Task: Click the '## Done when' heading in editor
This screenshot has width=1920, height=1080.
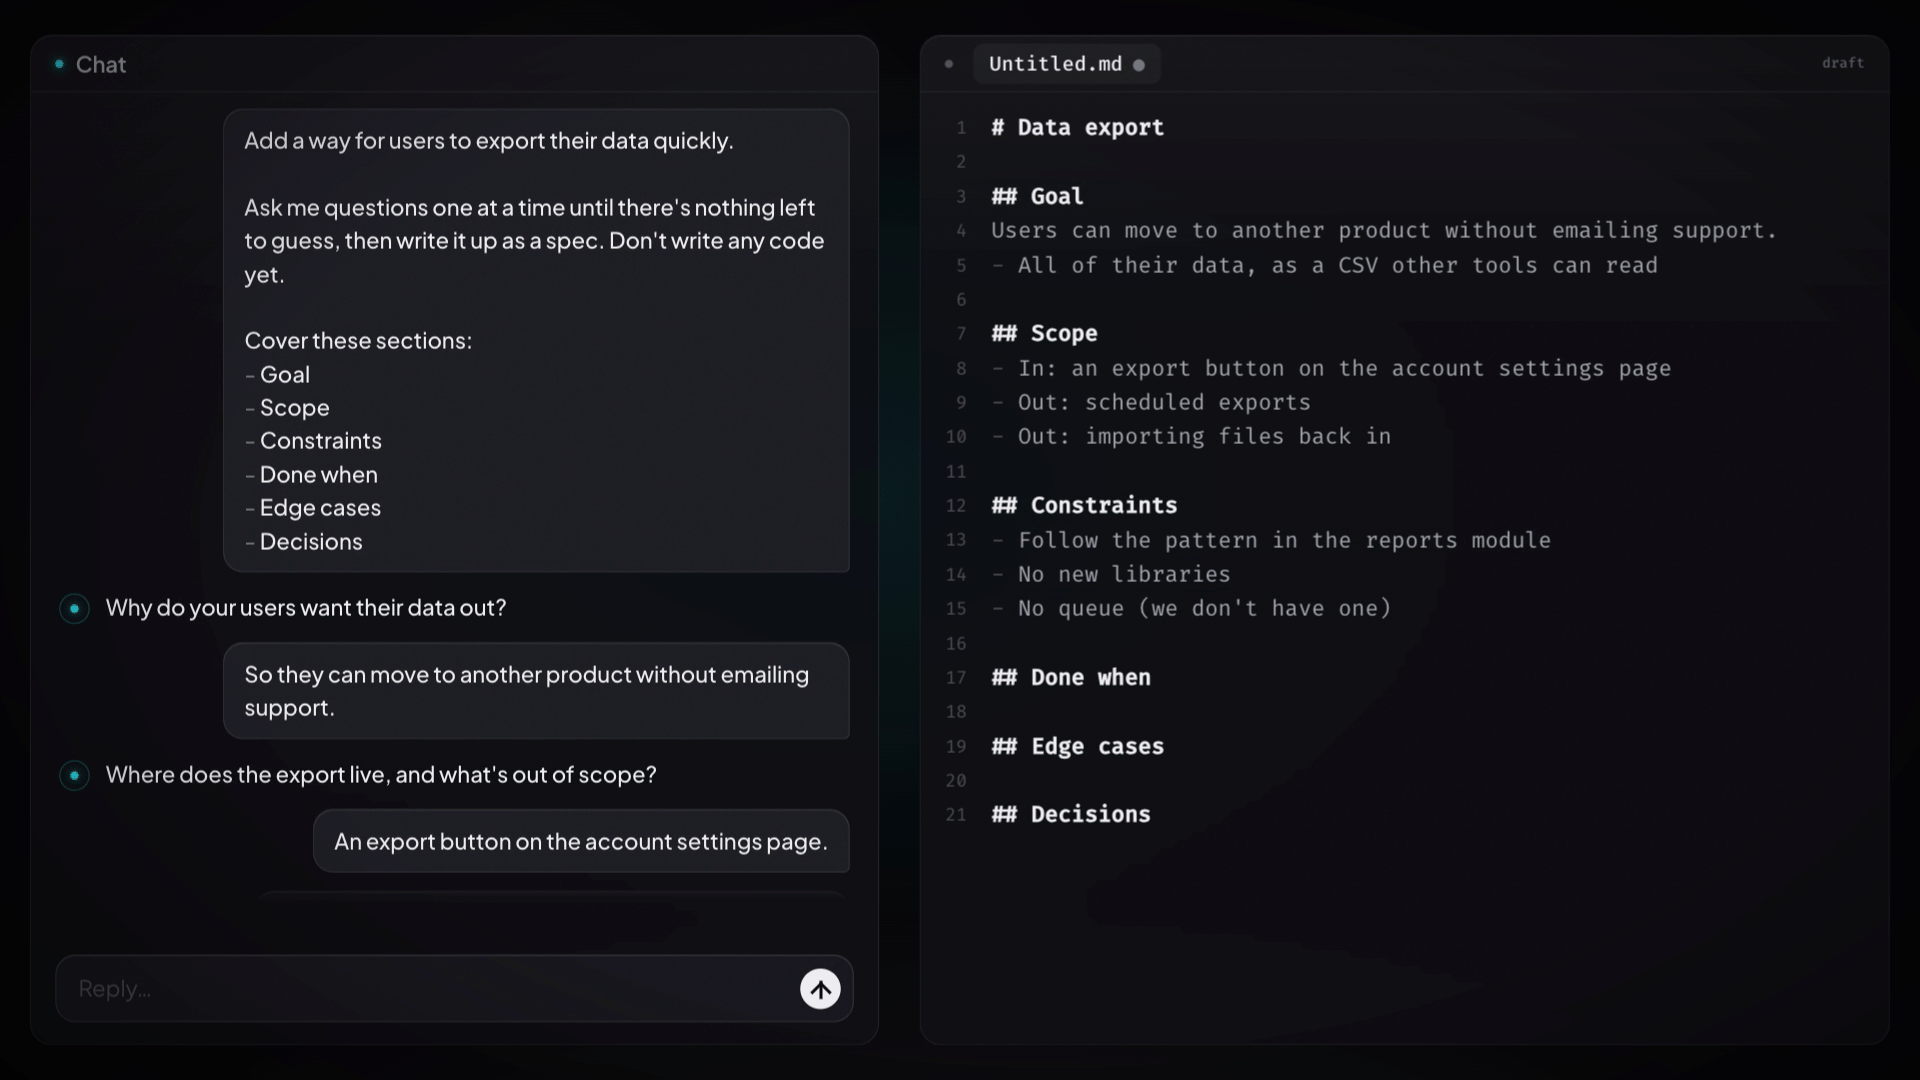Action: click(1071, 677)
